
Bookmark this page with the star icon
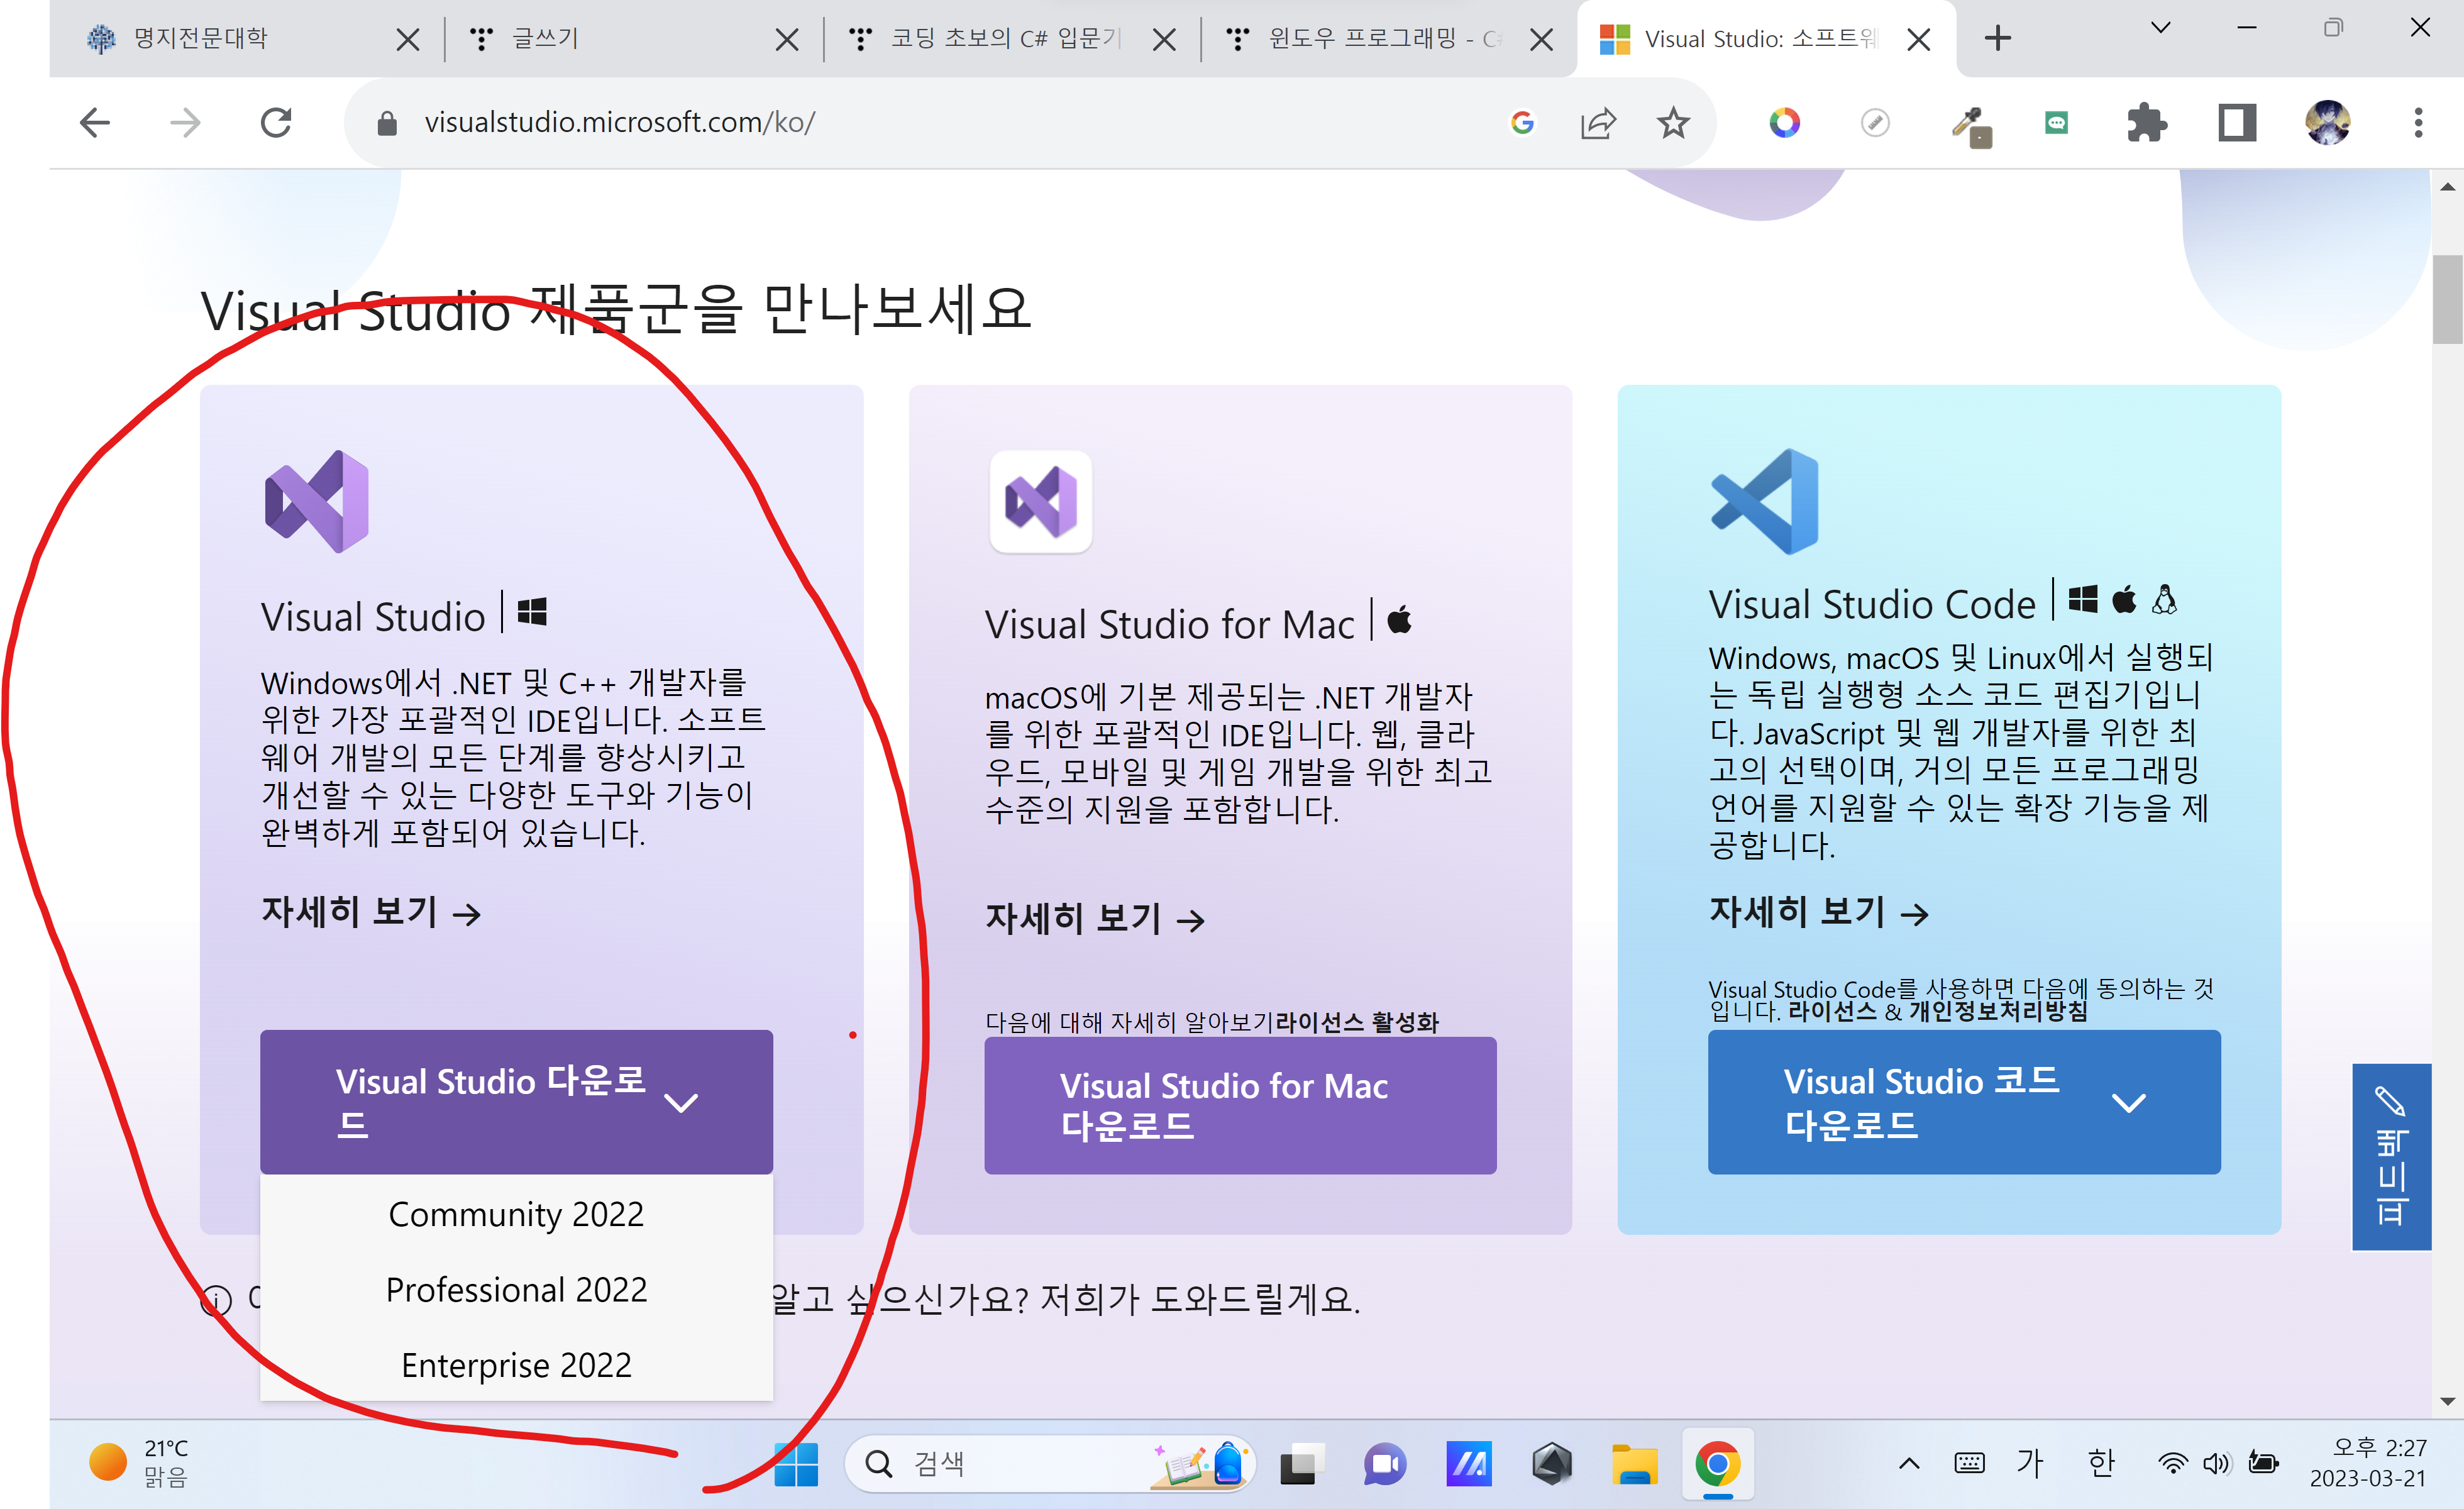point(1673,123)
